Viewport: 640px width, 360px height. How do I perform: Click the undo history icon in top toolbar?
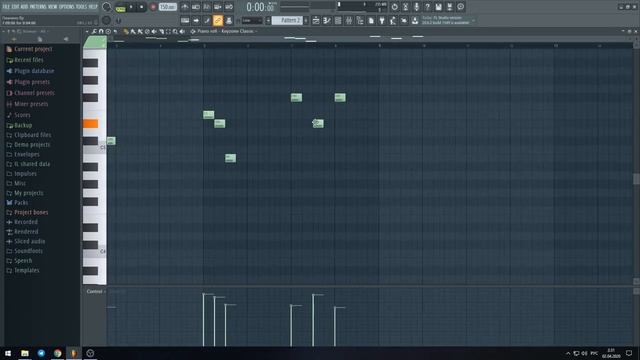click(x=394, y=7)
